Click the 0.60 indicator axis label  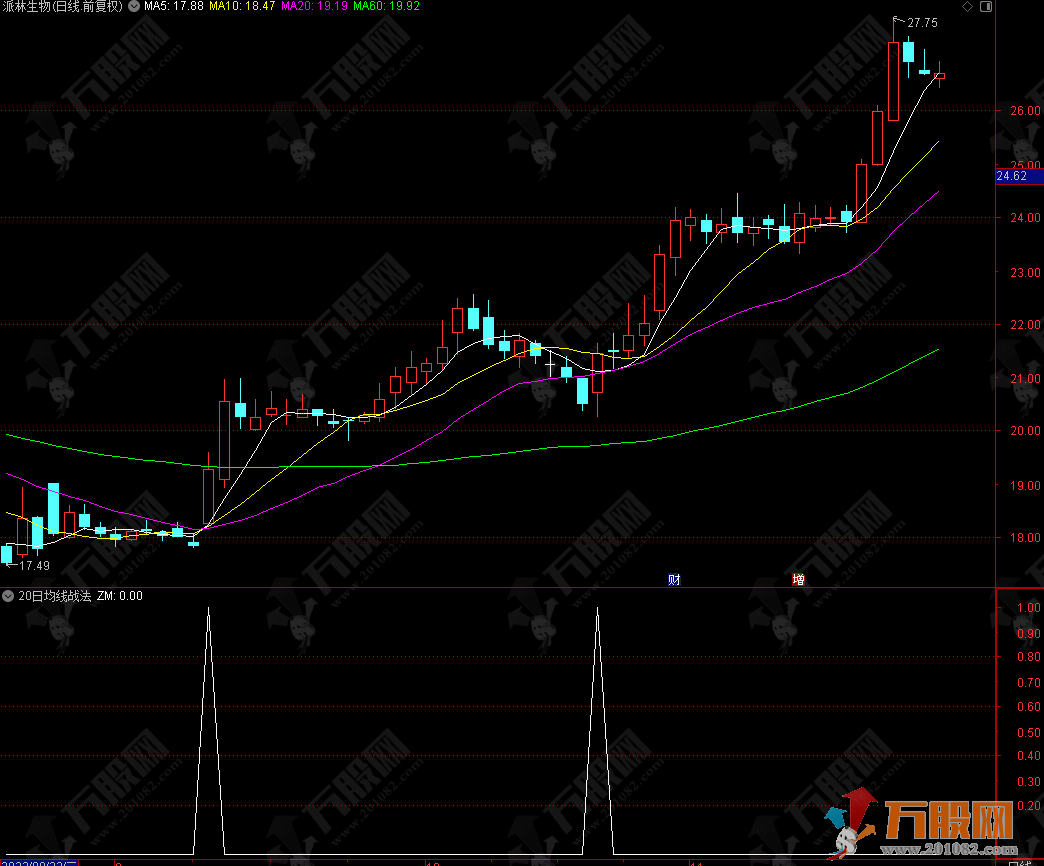(x=1029, y=706)
